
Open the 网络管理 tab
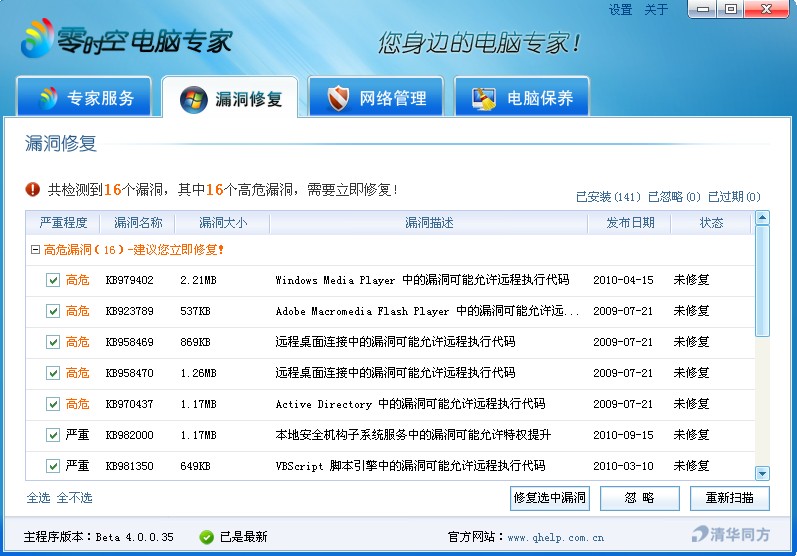click(376, 97)
